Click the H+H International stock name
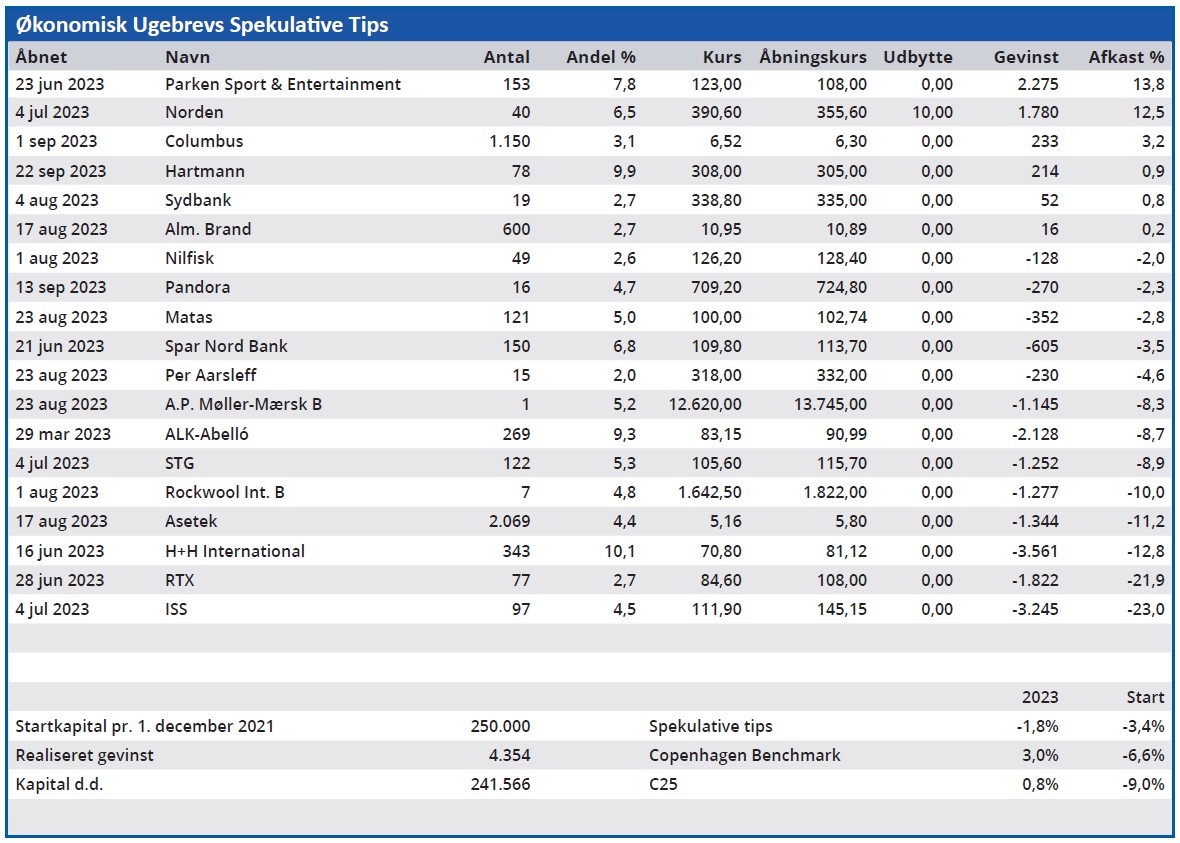 coord(235,551)
